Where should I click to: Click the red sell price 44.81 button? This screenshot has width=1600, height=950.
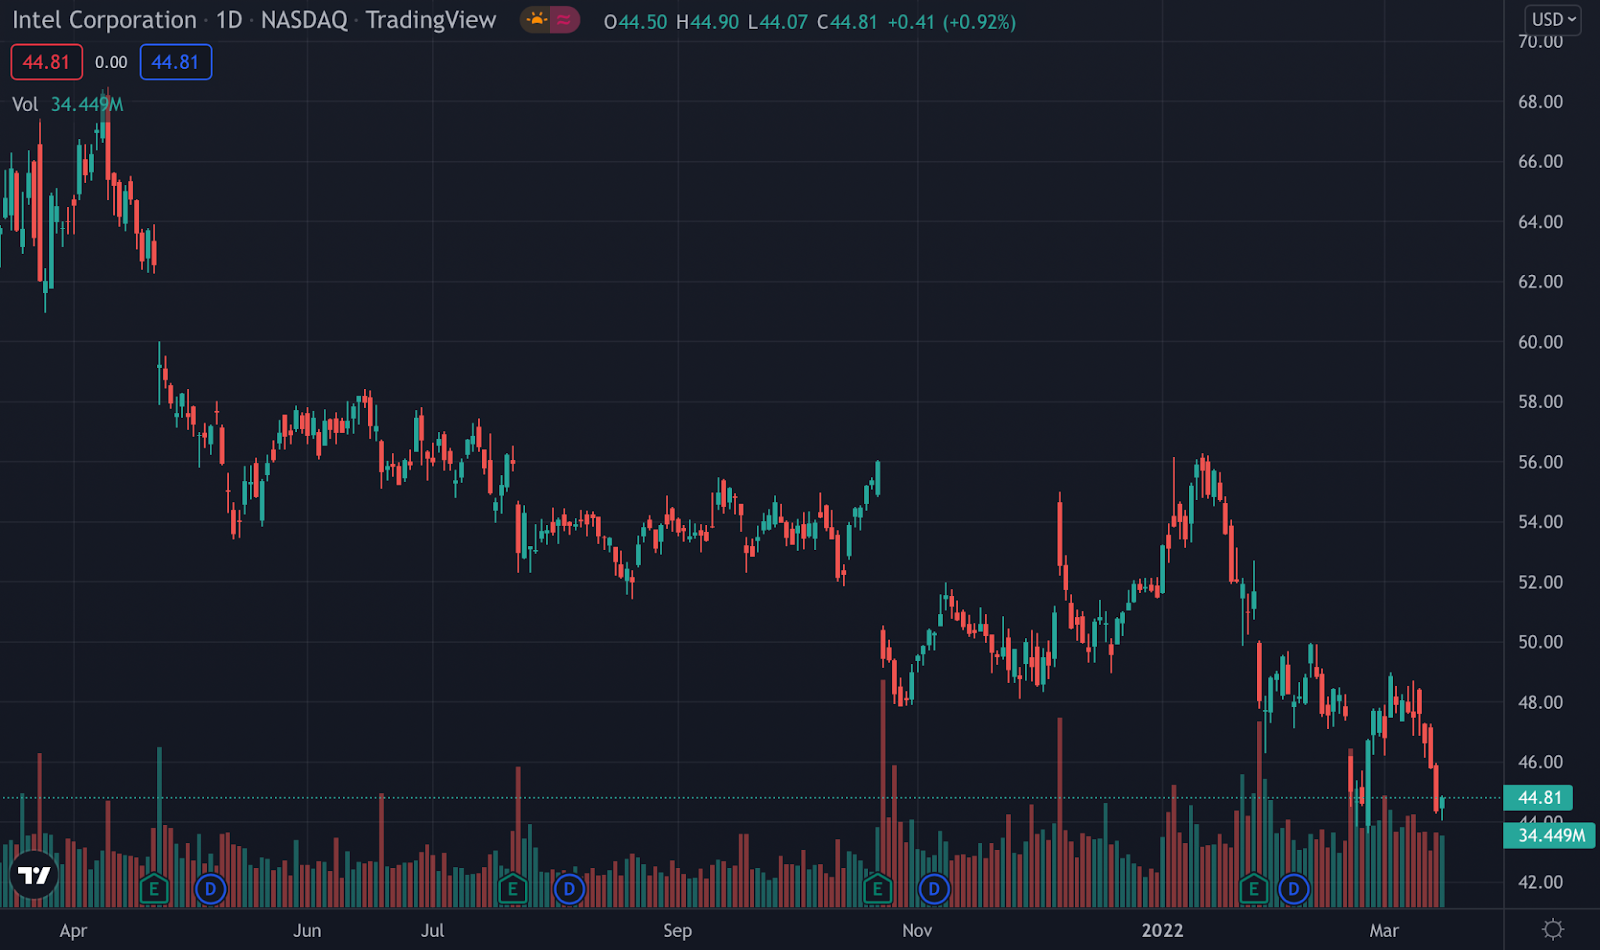pyautogui.click(x=47, y=62)
